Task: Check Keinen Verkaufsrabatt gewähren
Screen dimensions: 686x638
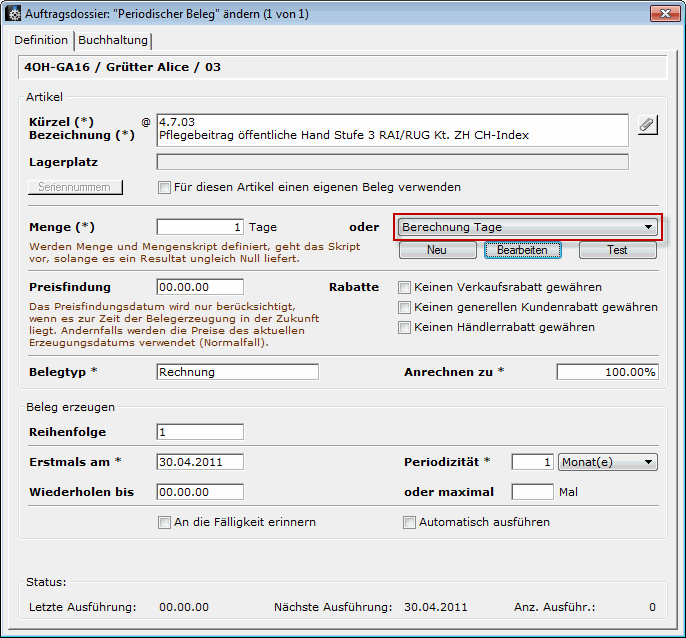Action: (405, 287)
